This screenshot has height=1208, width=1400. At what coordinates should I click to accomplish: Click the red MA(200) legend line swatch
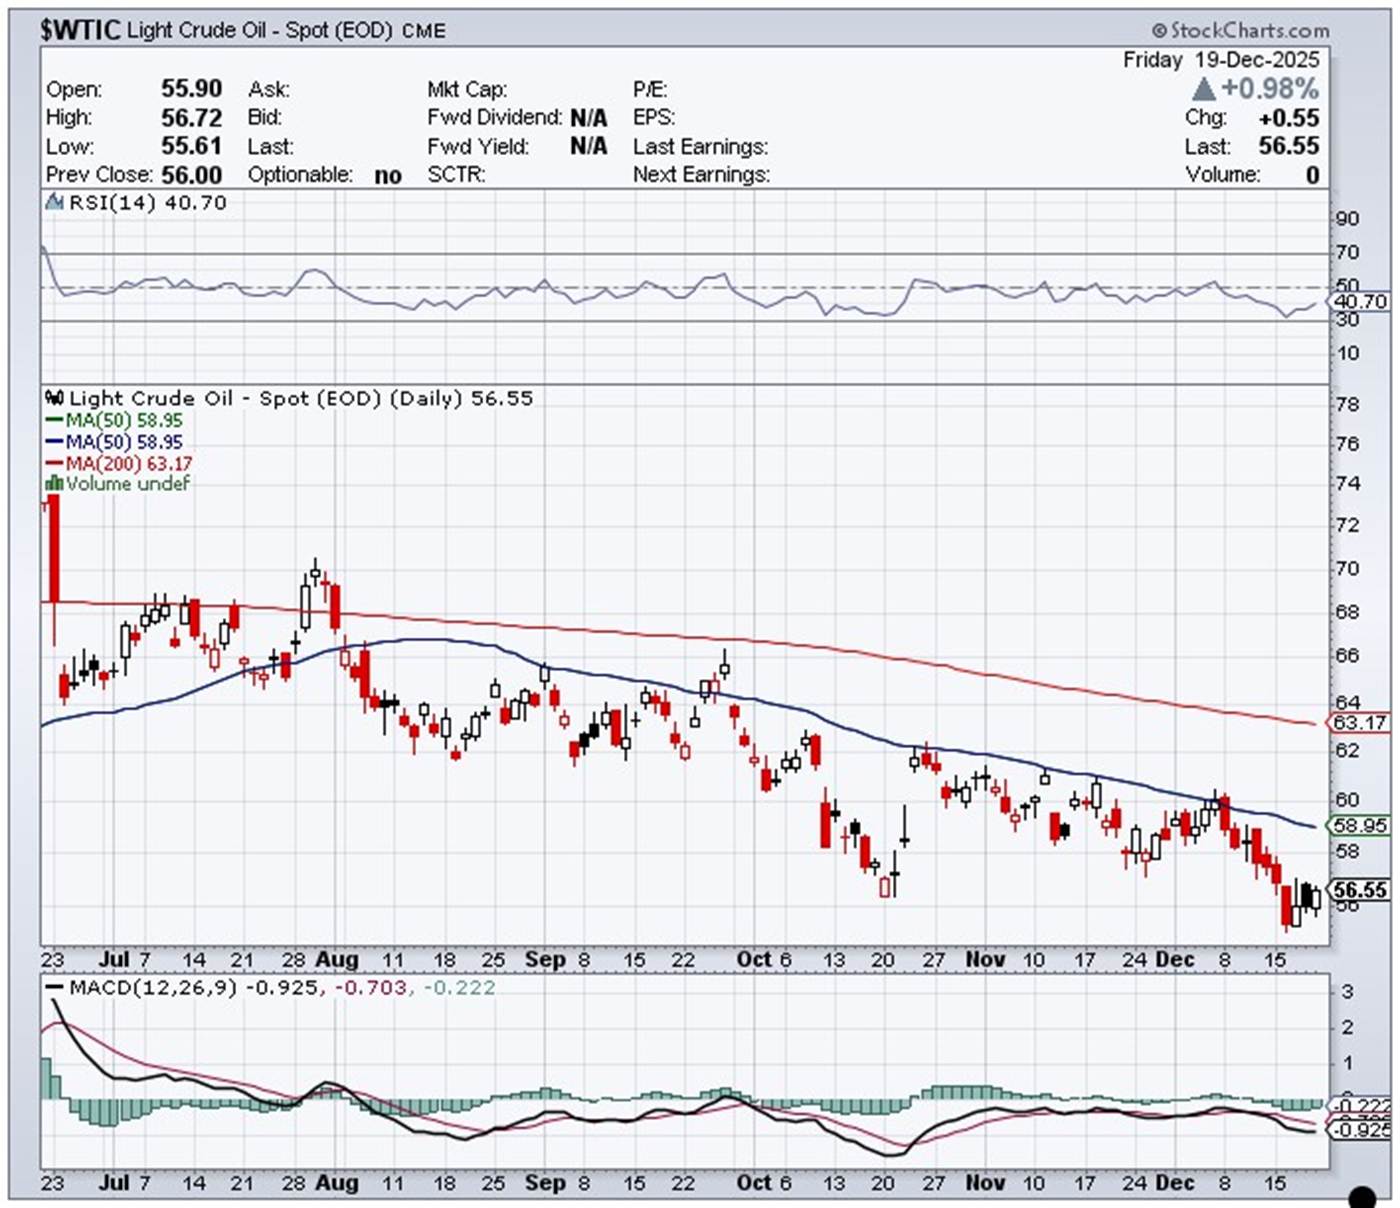[54, 464]
